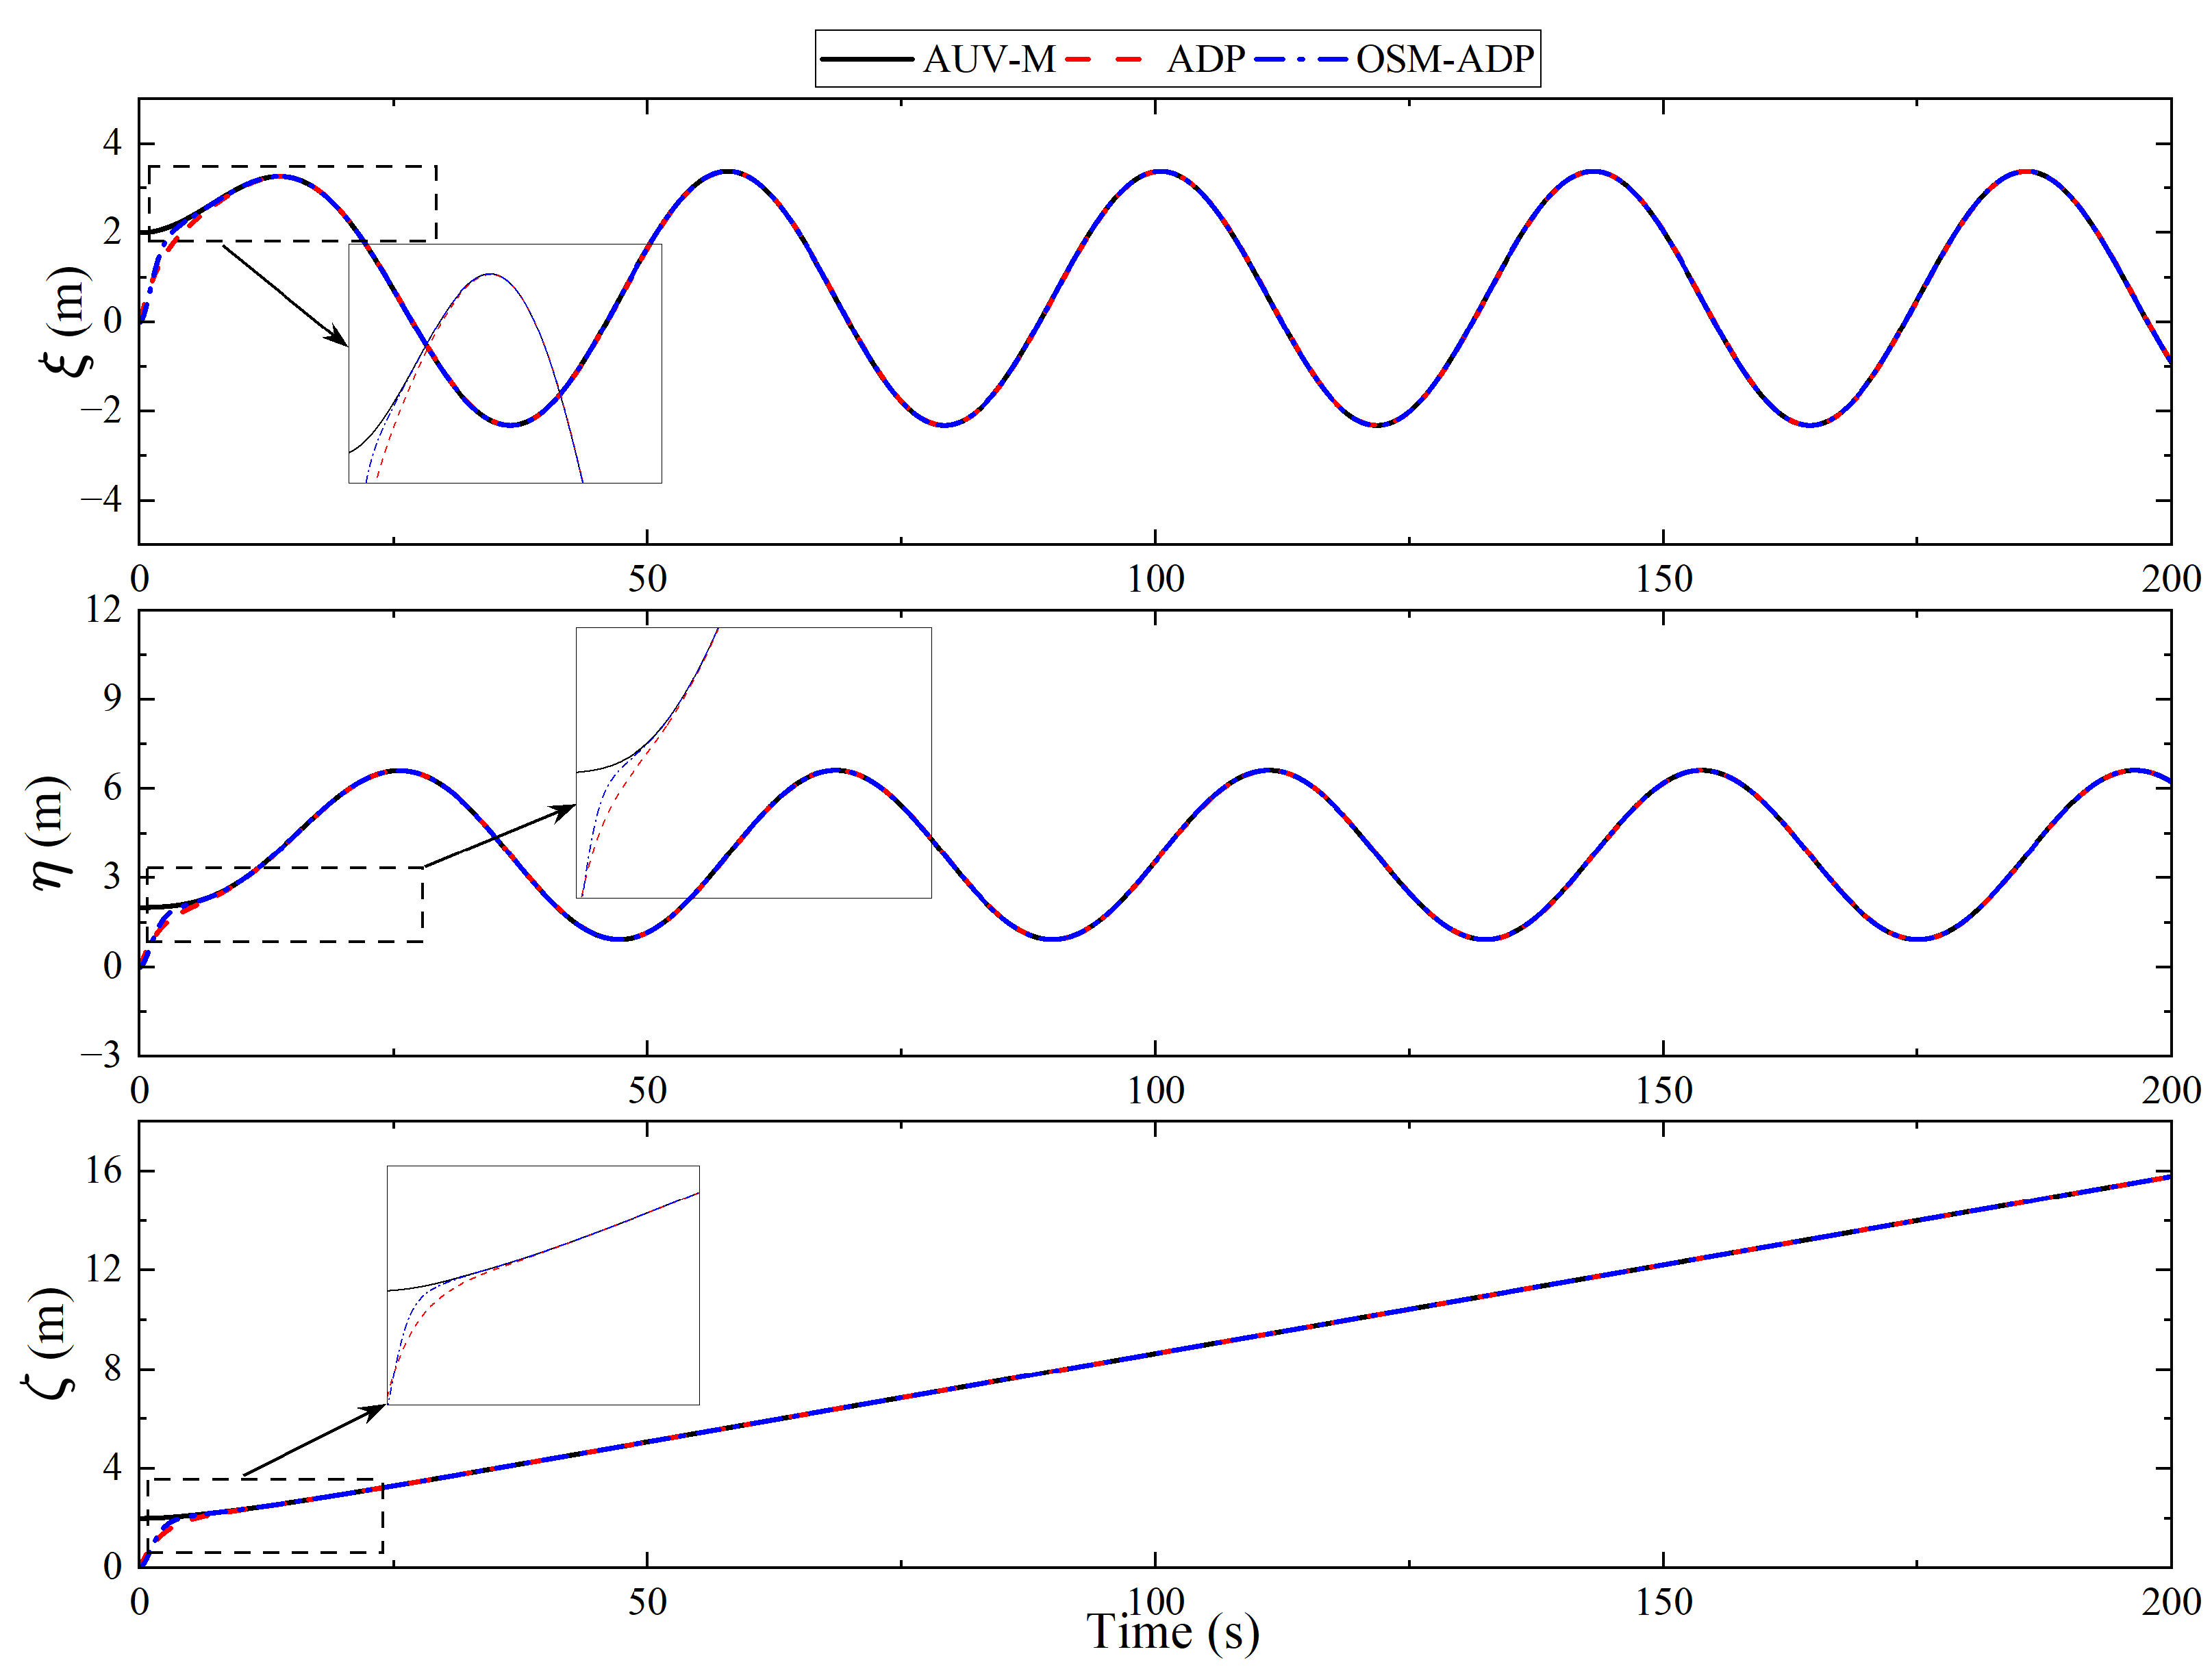Click the ADP legend entry text
The image size is (2212, 1669).
point(1205,59)
